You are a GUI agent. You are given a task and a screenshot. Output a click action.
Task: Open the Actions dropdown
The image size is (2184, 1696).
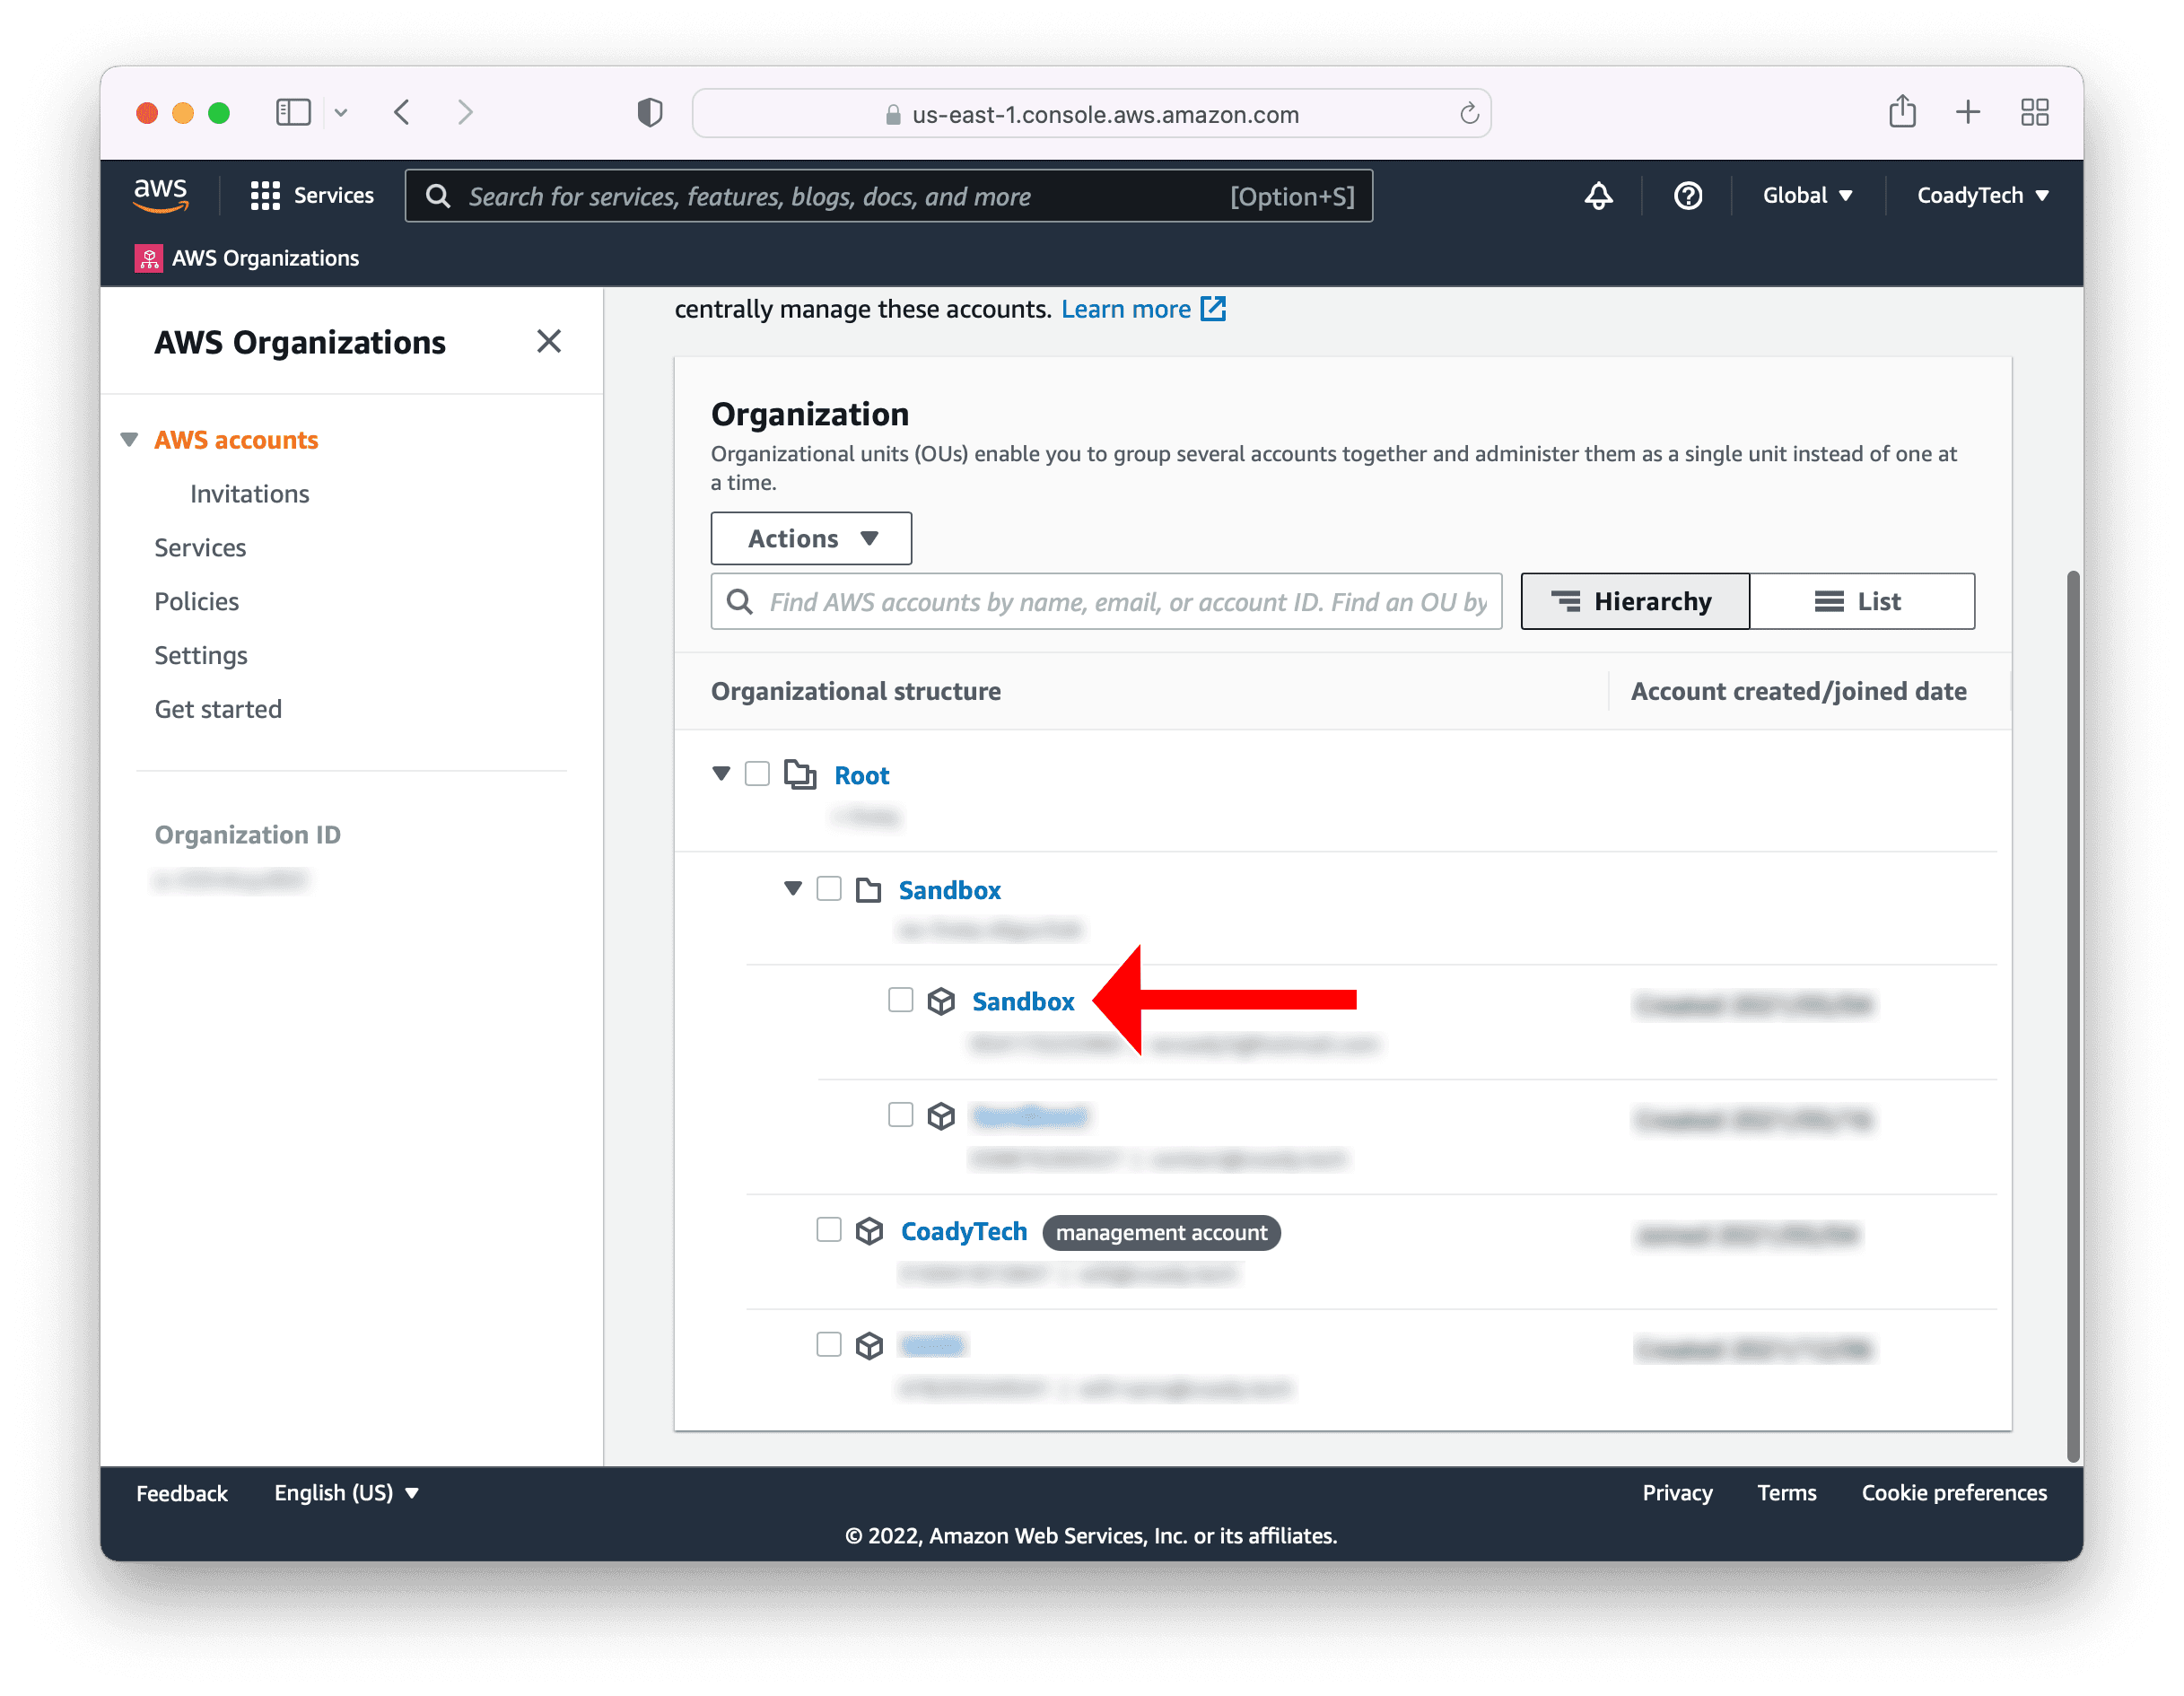810,538
